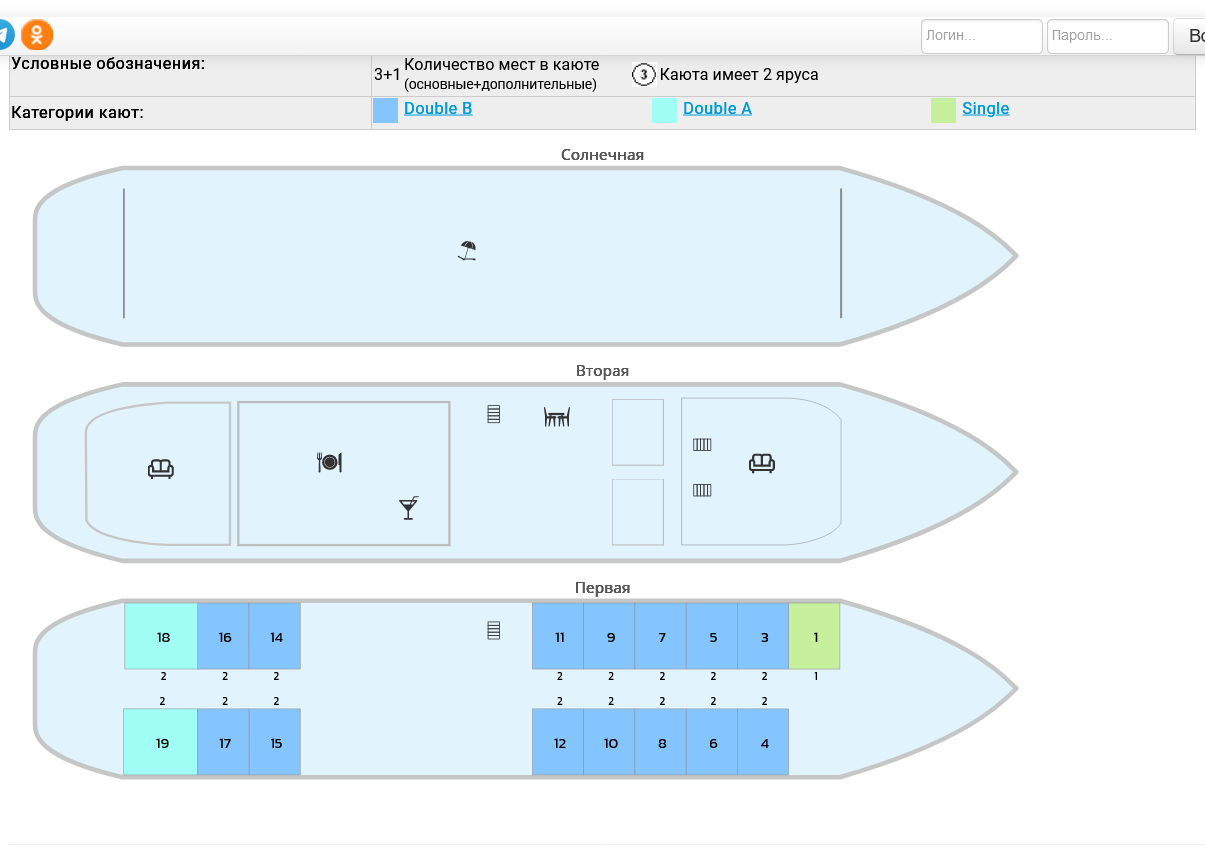Click the dining table icon on second deck
The height and width of the screenshot is (848, 1205).
[x=557, y=416]
